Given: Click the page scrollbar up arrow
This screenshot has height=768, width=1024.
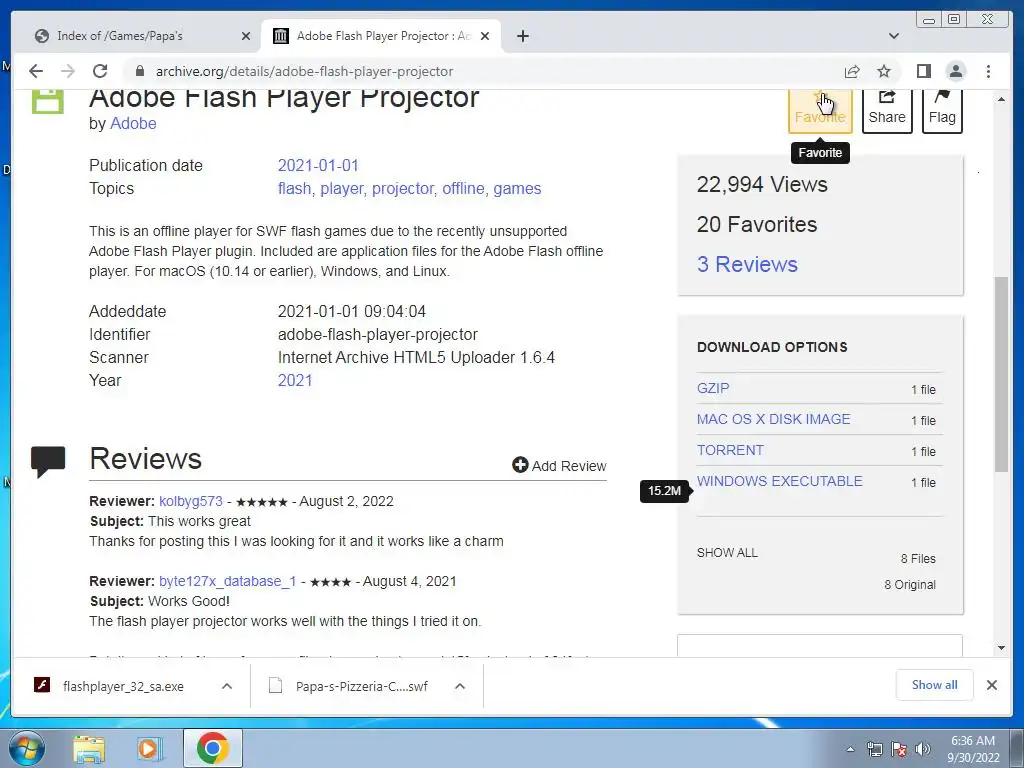Looking at the screenshot, I should point(1002,99).
